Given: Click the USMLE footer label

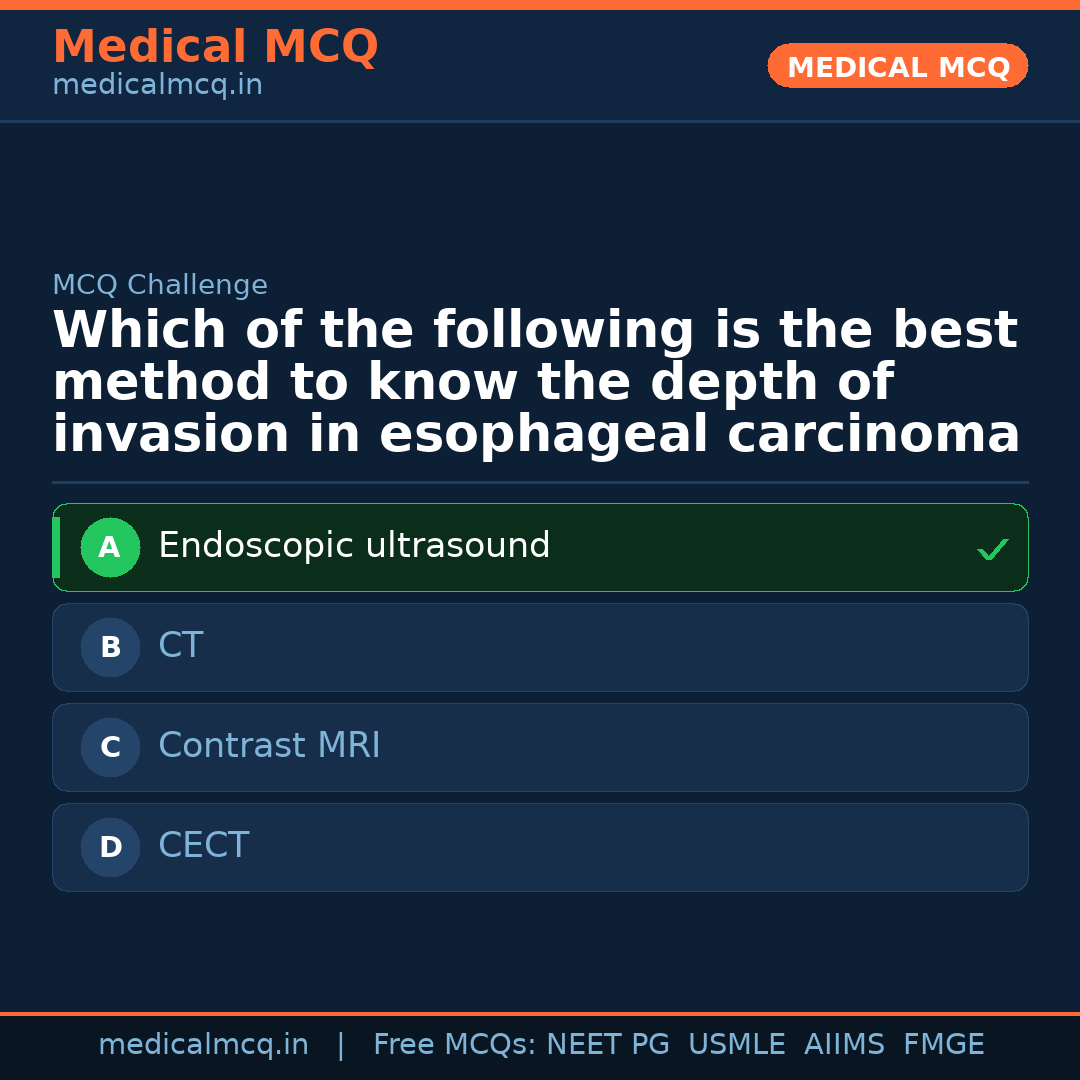Looking at the screenshot, I should (736, 1045).
